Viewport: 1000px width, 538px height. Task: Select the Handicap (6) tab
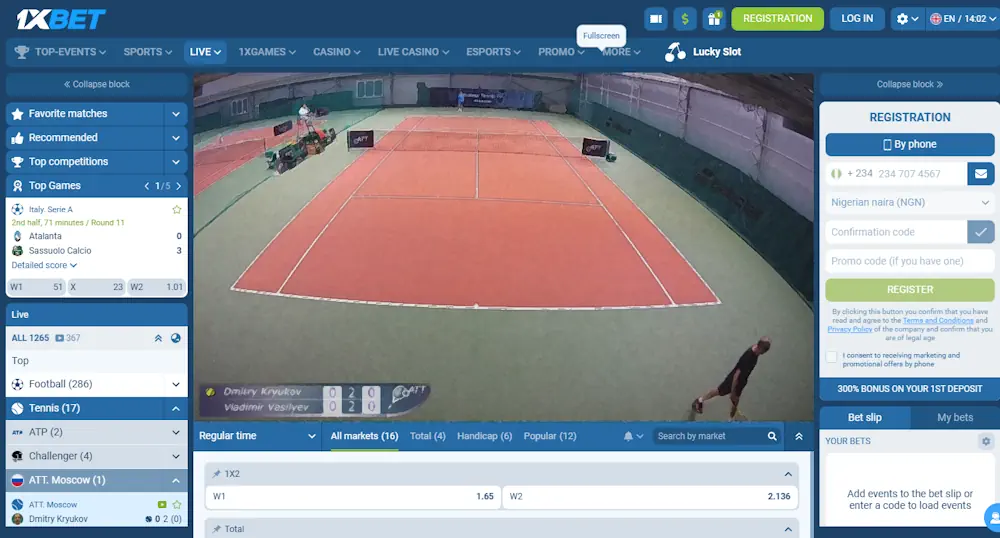[x=484, y=436]
